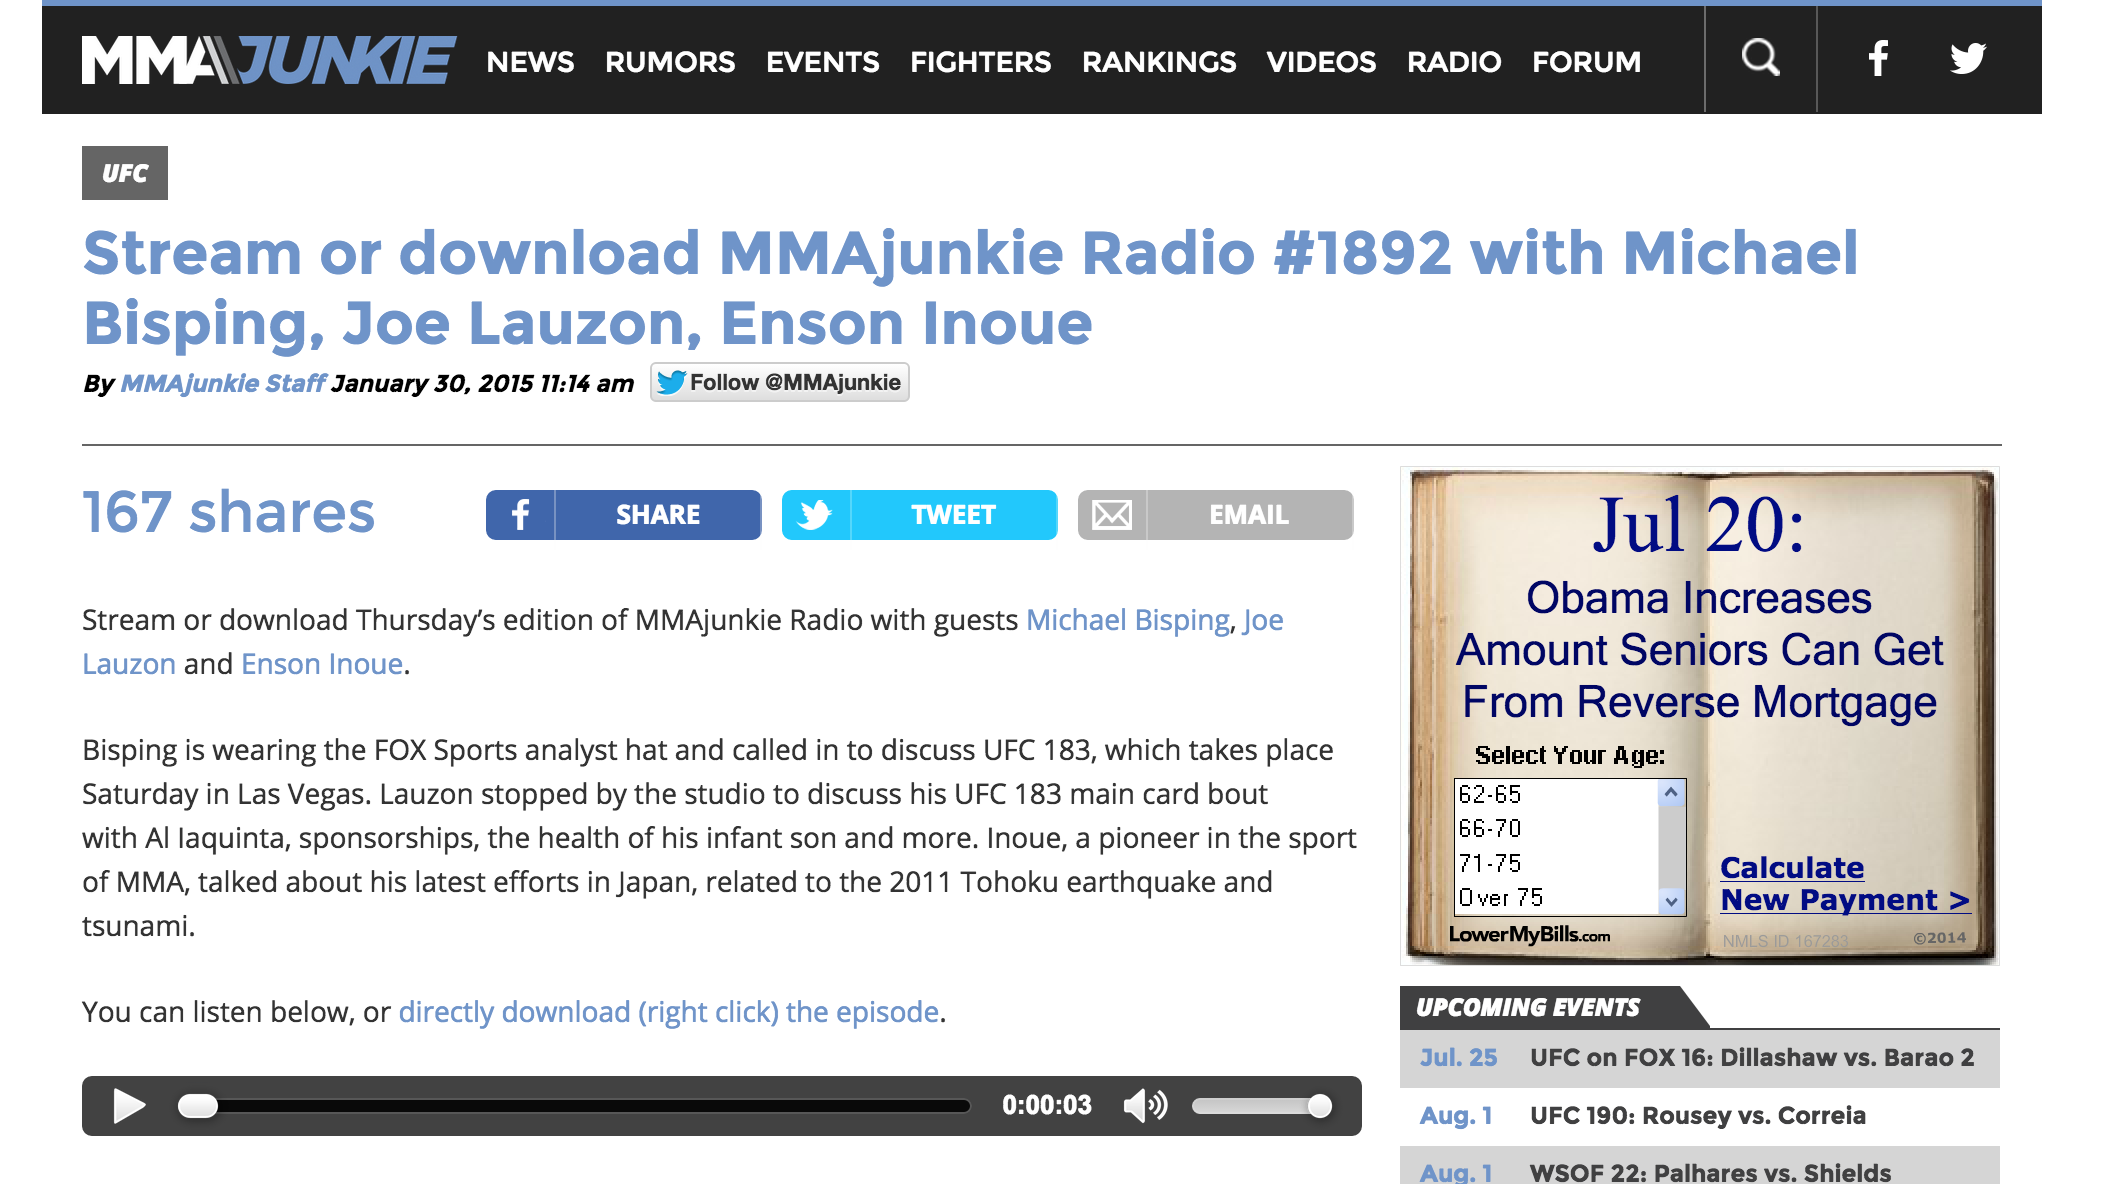
Task: Follow @MMAjunkie on Twitter
Action: pos(779,383)
